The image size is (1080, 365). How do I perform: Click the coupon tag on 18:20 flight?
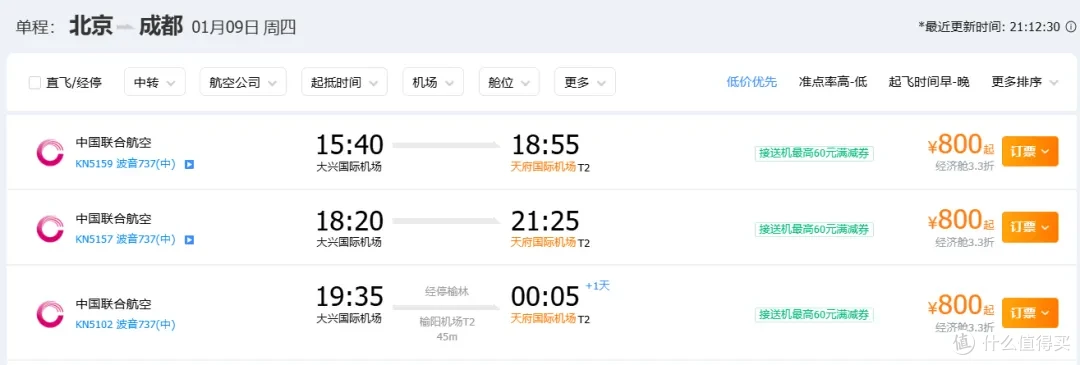coord(814,229)
